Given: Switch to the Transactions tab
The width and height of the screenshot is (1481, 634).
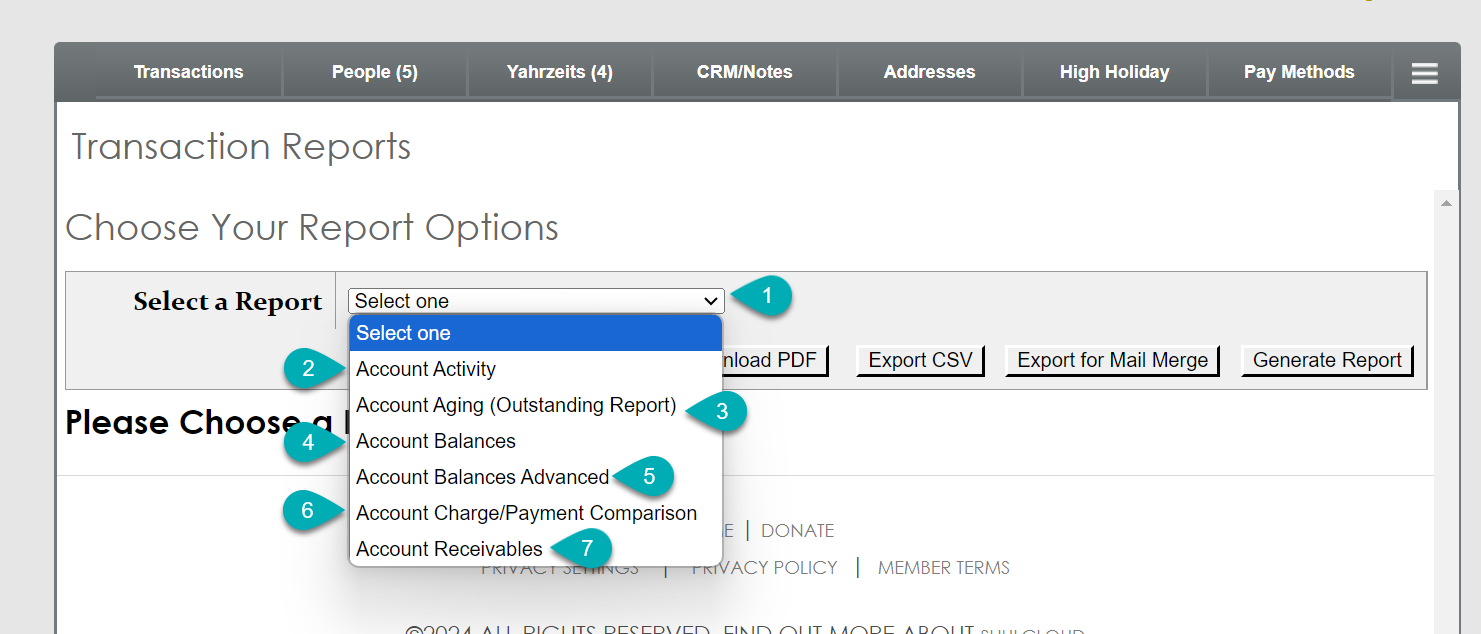Looking at the screenshot, I should point(188,71).
